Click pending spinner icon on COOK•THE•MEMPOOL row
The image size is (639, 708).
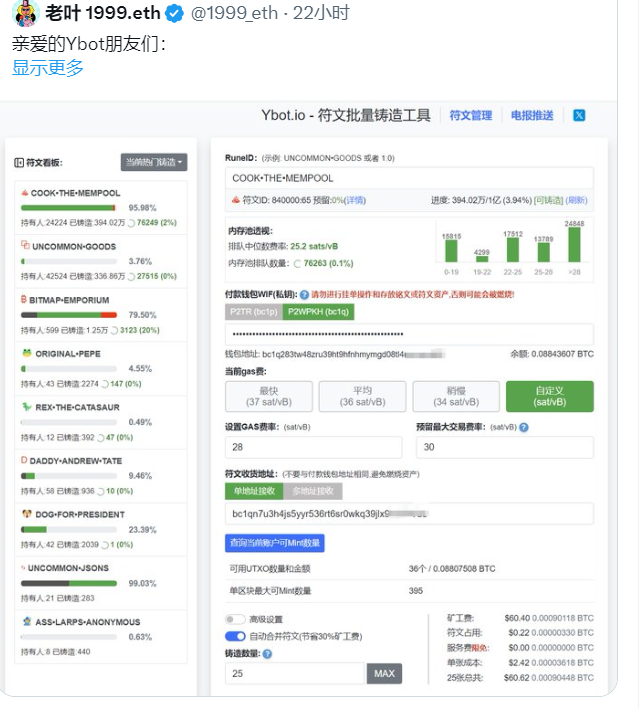[131, 223]
